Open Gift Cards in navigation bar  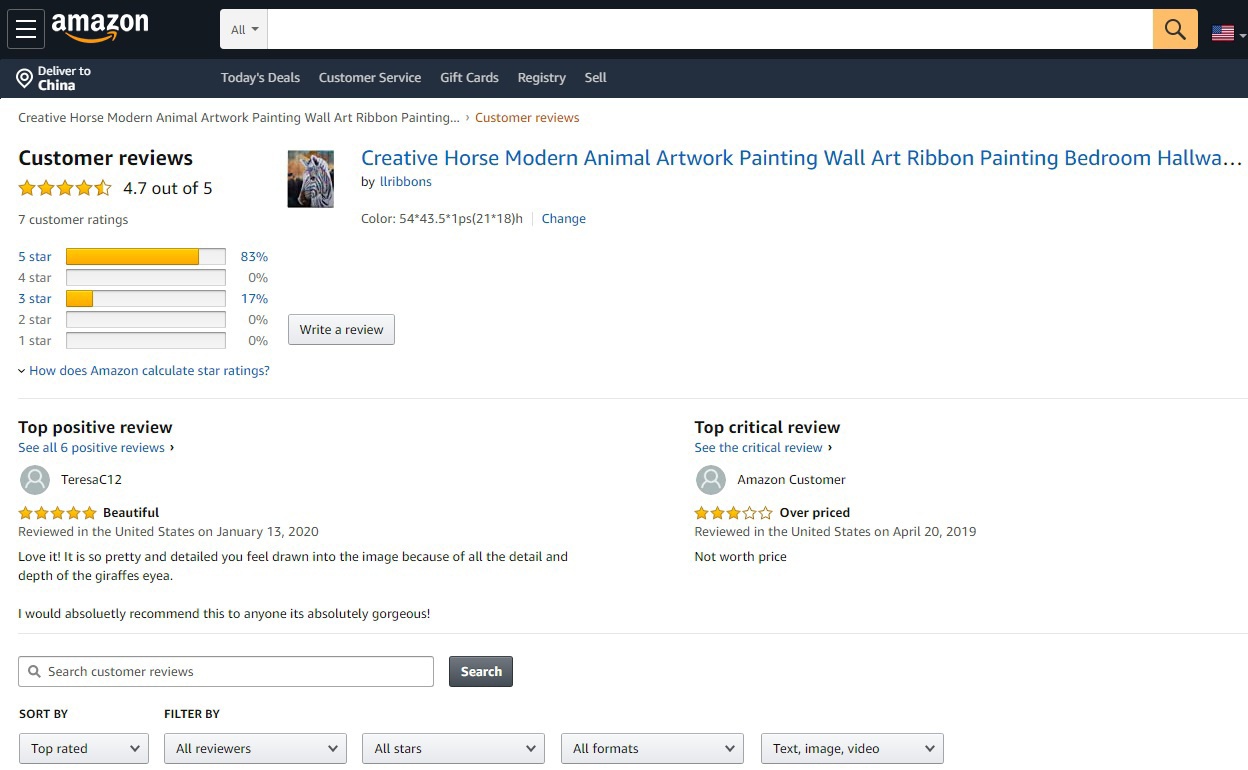[469, 78]
